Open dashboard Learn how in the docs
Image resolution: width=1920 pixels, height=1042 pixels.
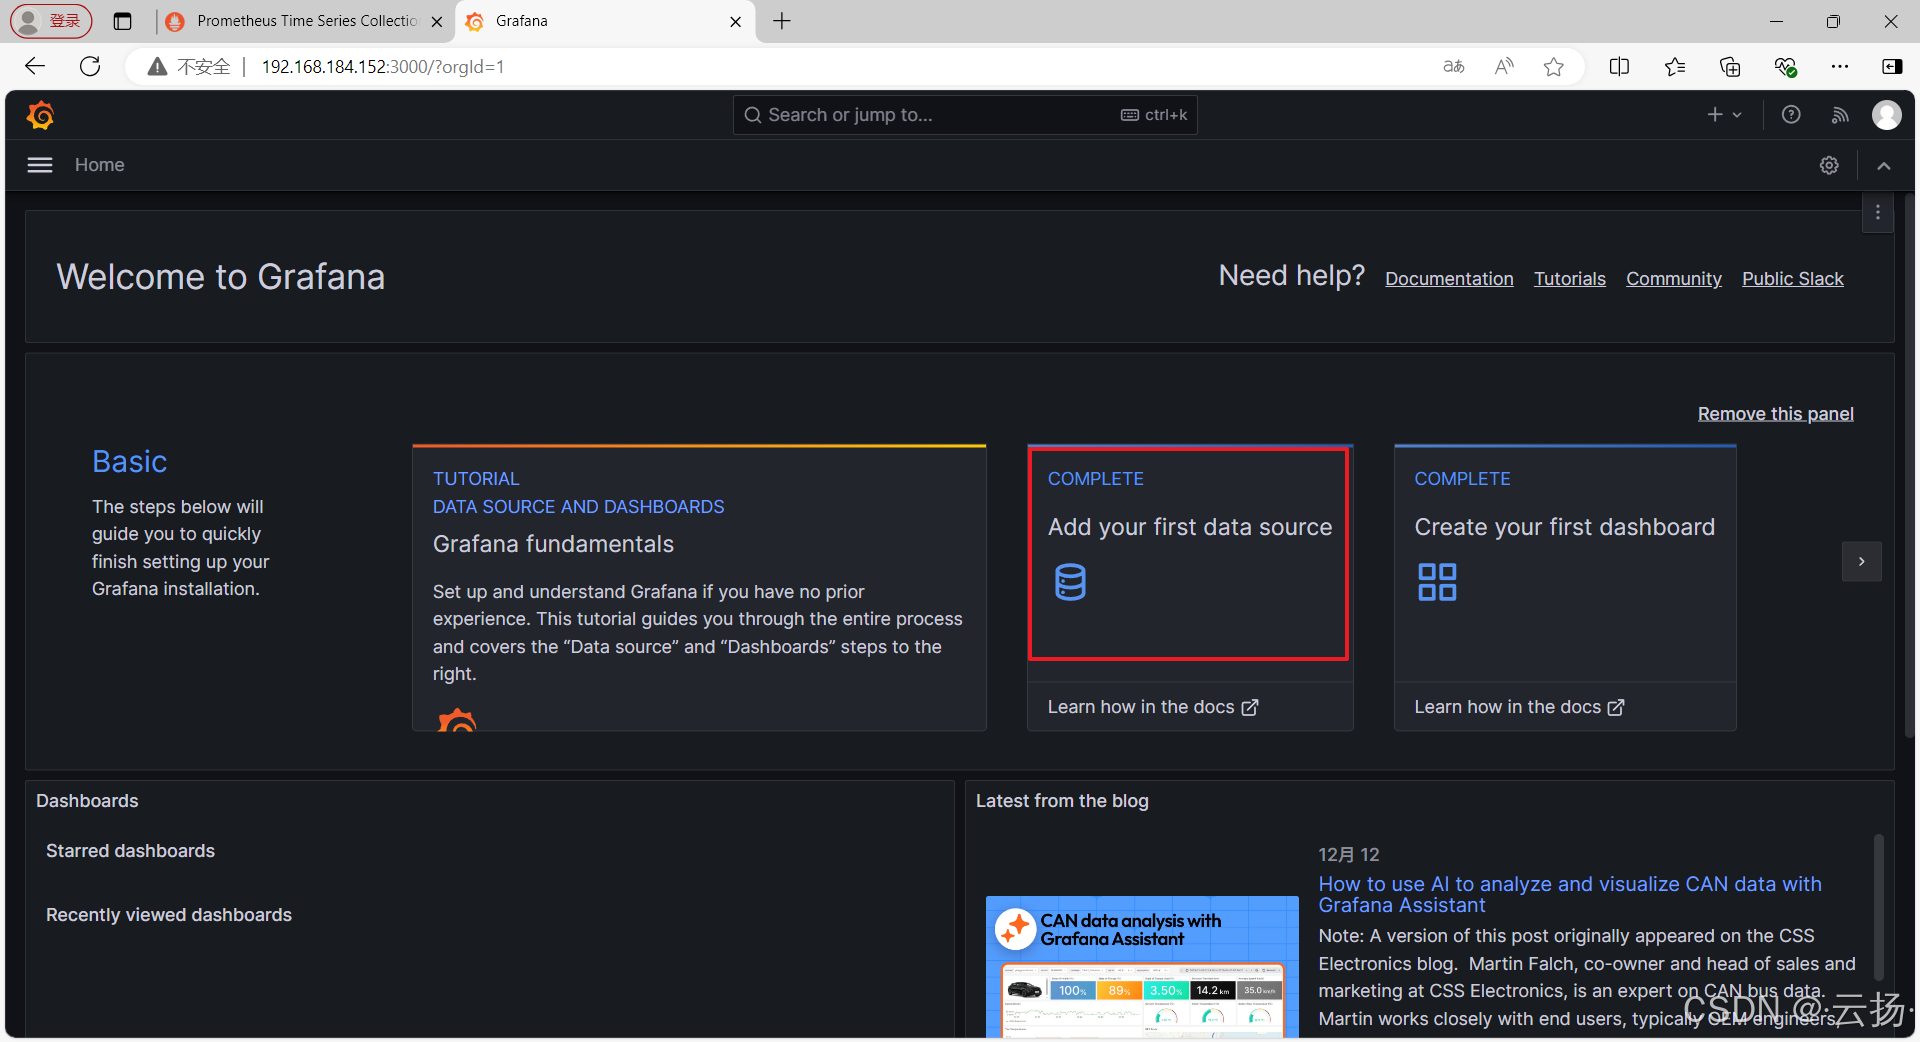(1519, 707)
